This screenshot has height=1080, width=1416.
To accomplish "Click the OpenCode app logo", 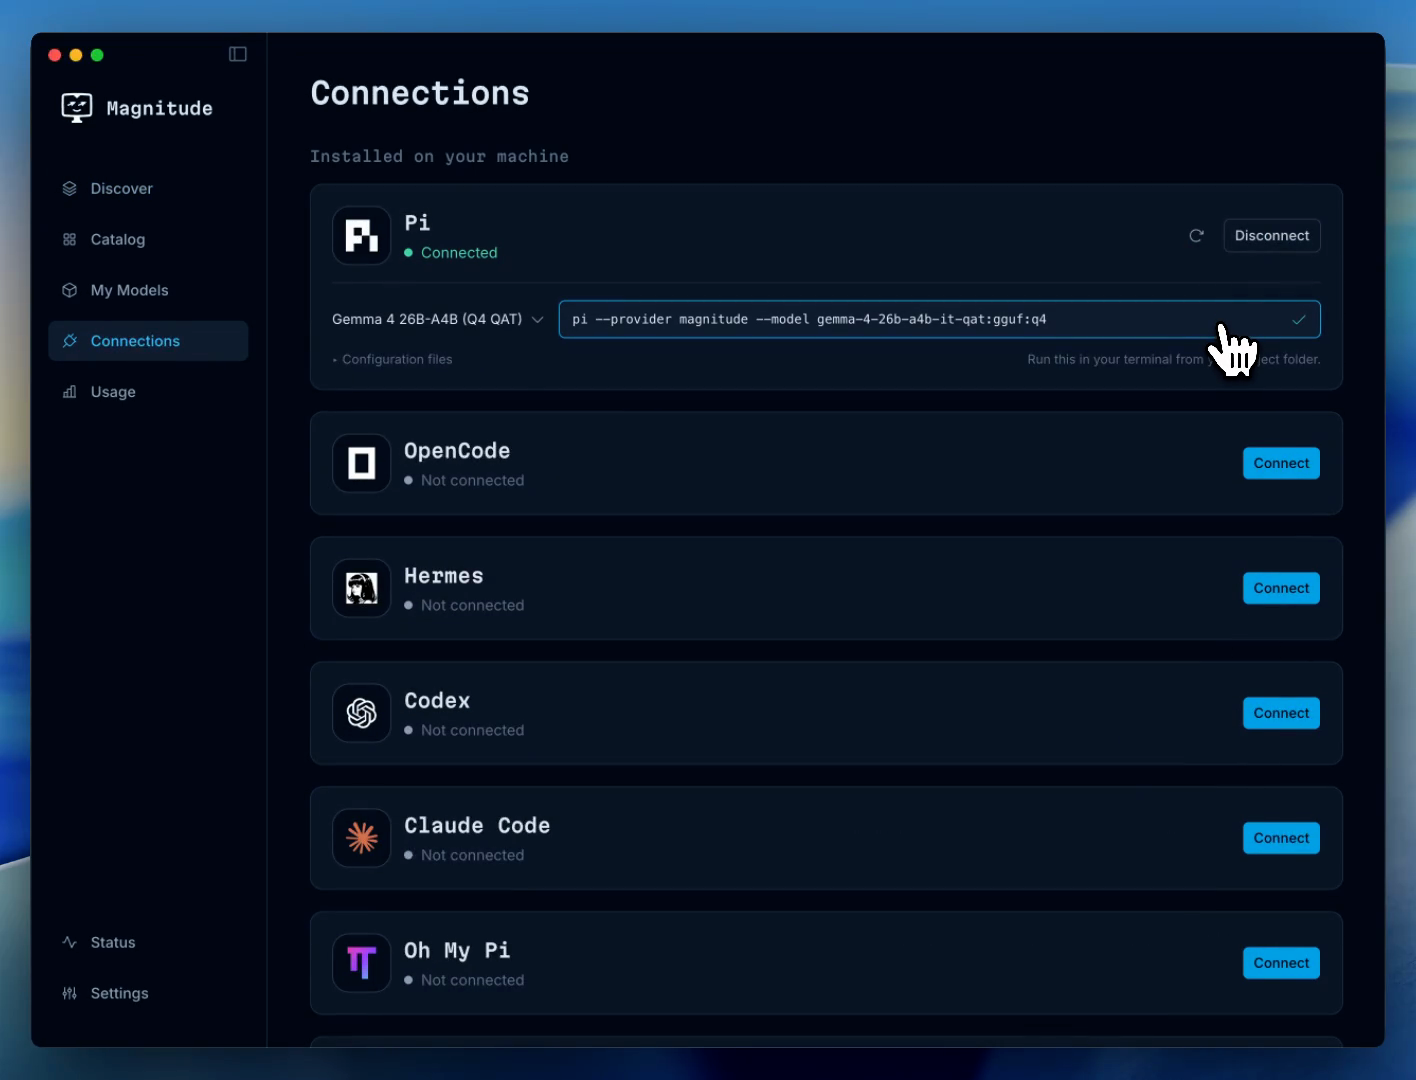I will 362,464.
